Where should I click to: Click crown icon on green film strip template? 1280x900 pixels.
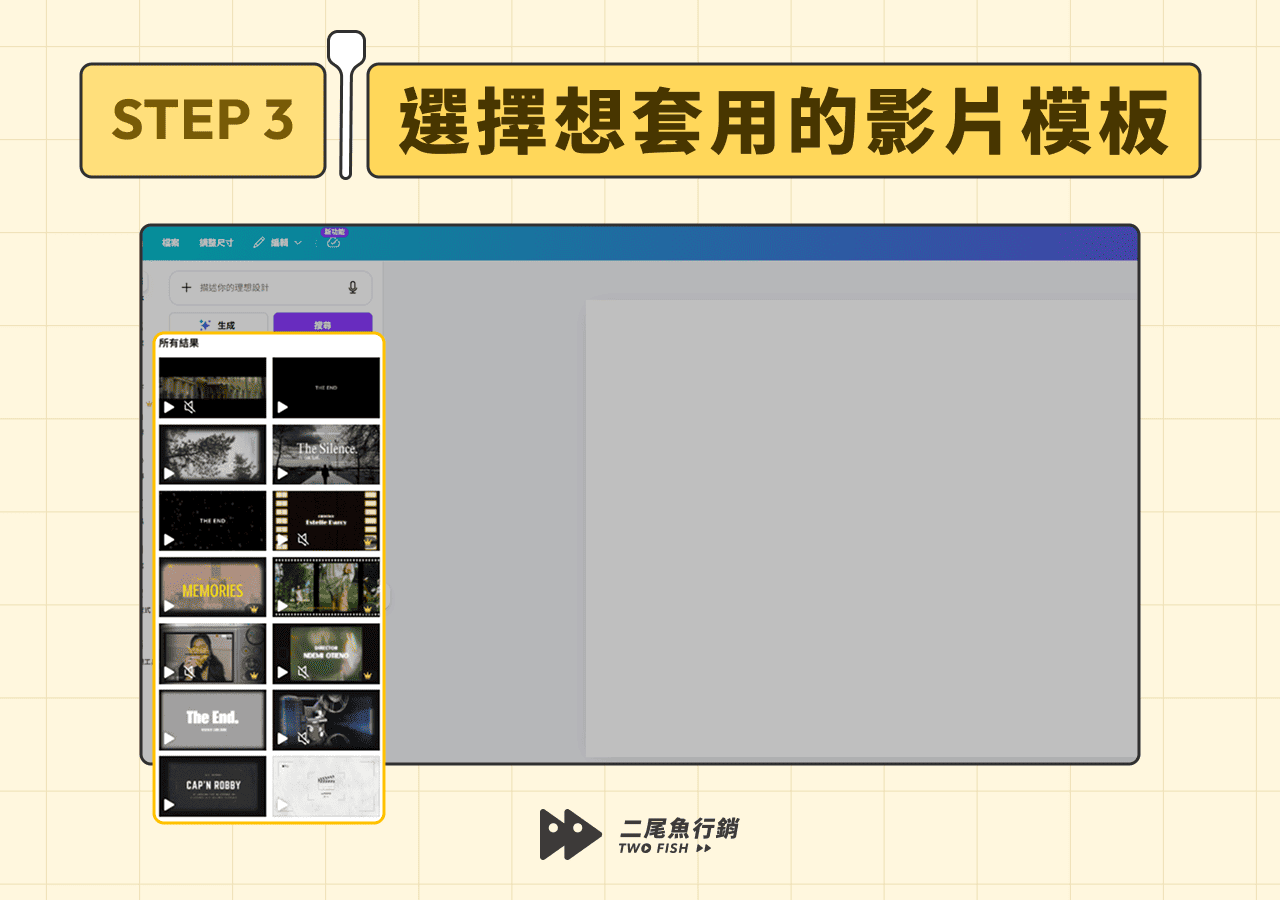(368, 607)
